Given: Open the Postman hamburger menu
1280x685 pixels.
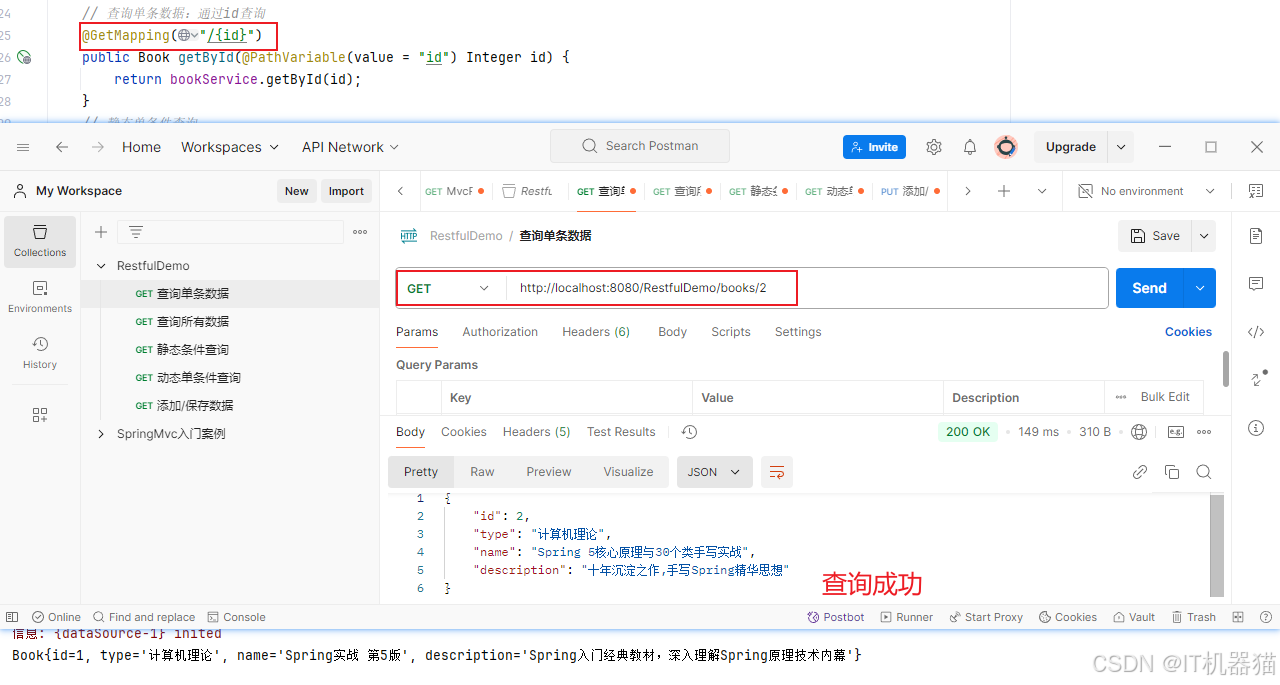Looking at the screenshot, I should pos(23,147).
